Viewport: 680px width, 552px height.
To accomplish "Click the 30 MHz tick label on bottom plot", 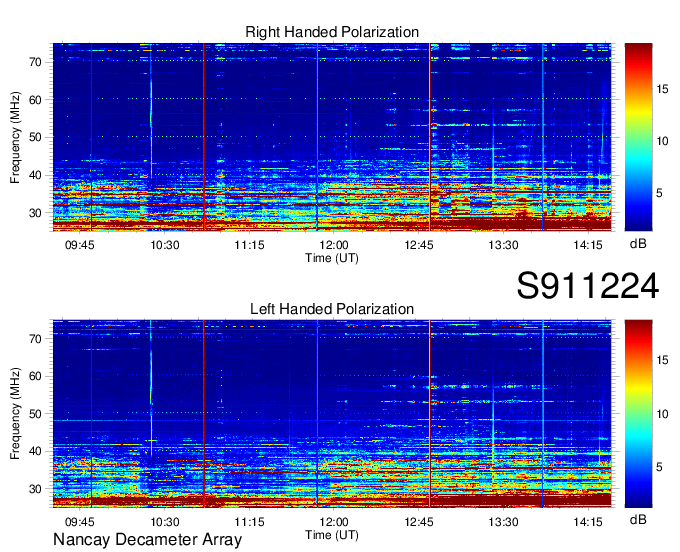I will 36,490.
